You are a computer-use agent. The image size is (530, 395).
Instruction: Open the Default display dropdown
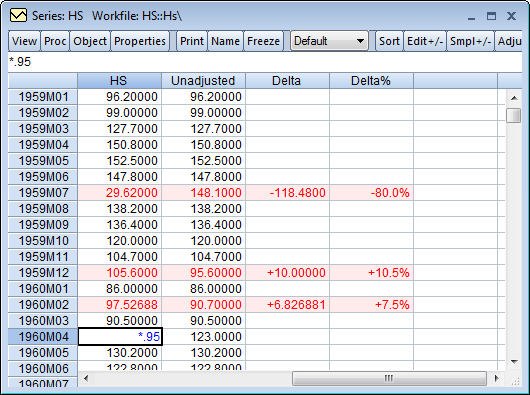pyautogui.click(x=329, y=41)
